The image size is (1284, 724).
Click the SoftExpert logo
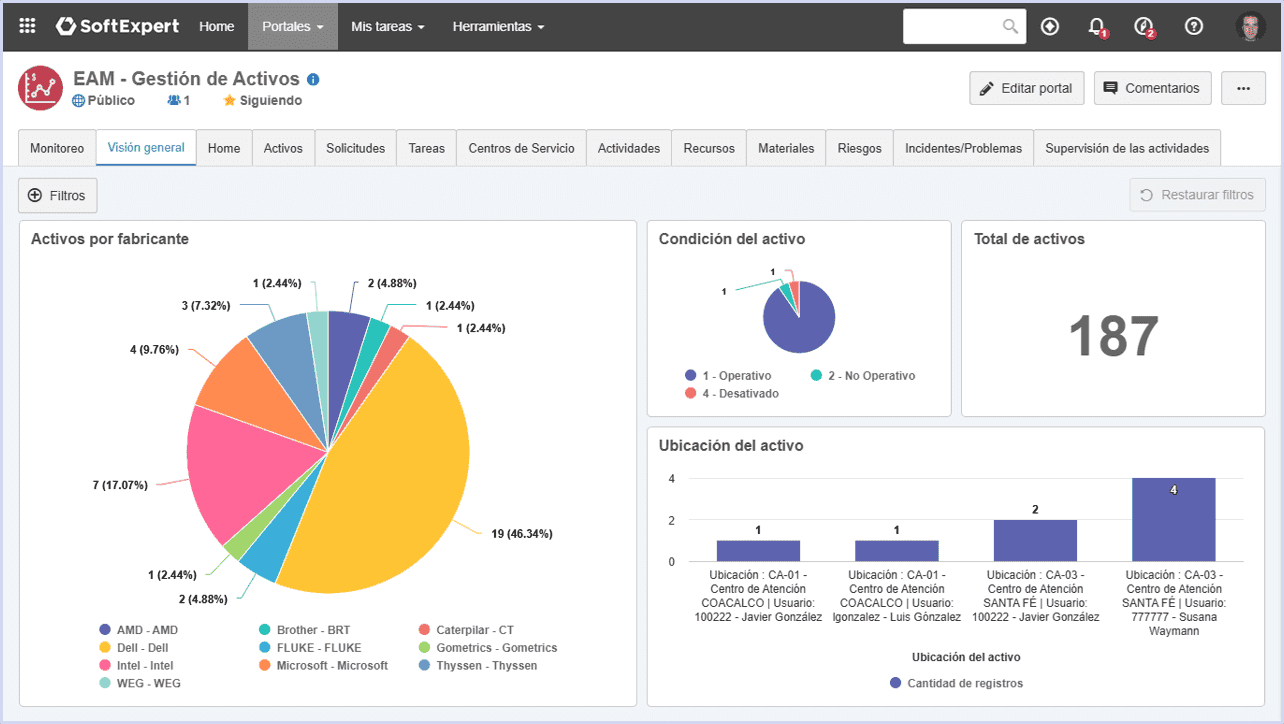coord(118,27)
